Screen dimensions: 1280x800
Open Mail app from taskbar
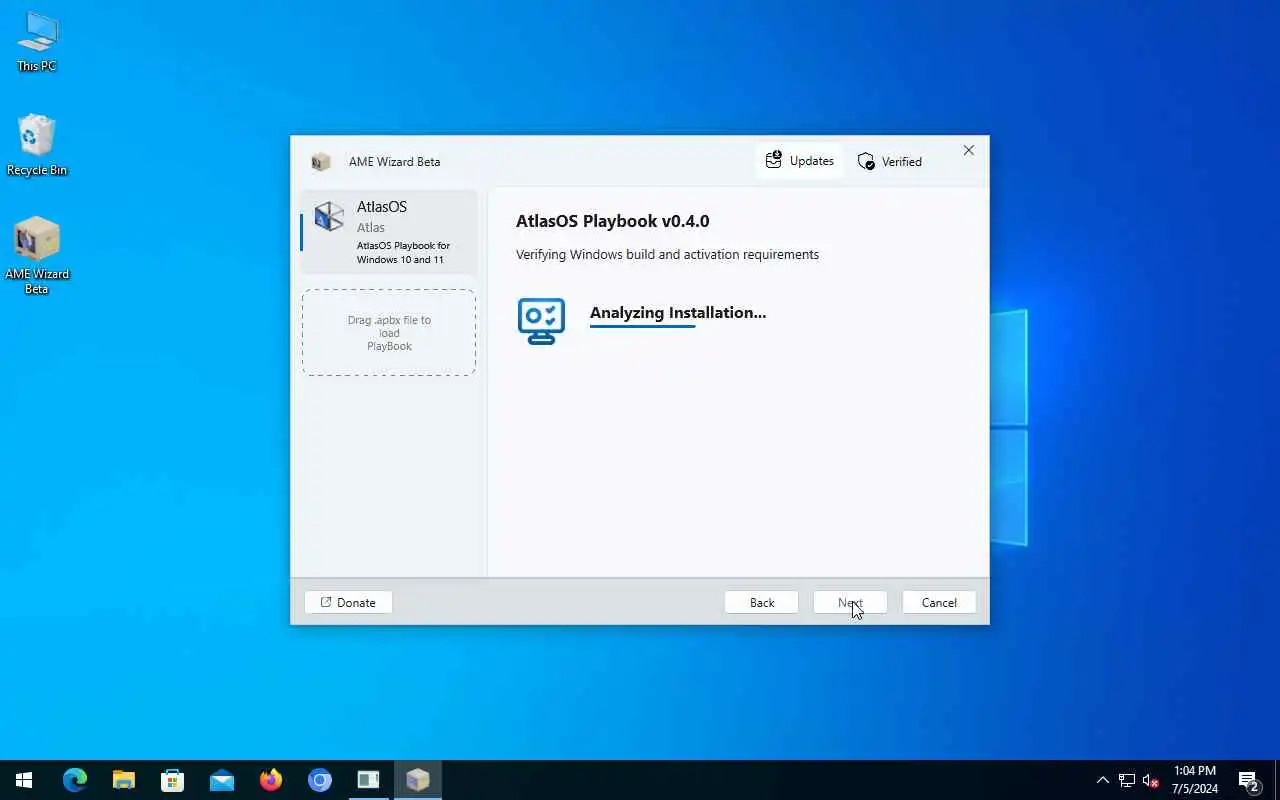point(222,780)
